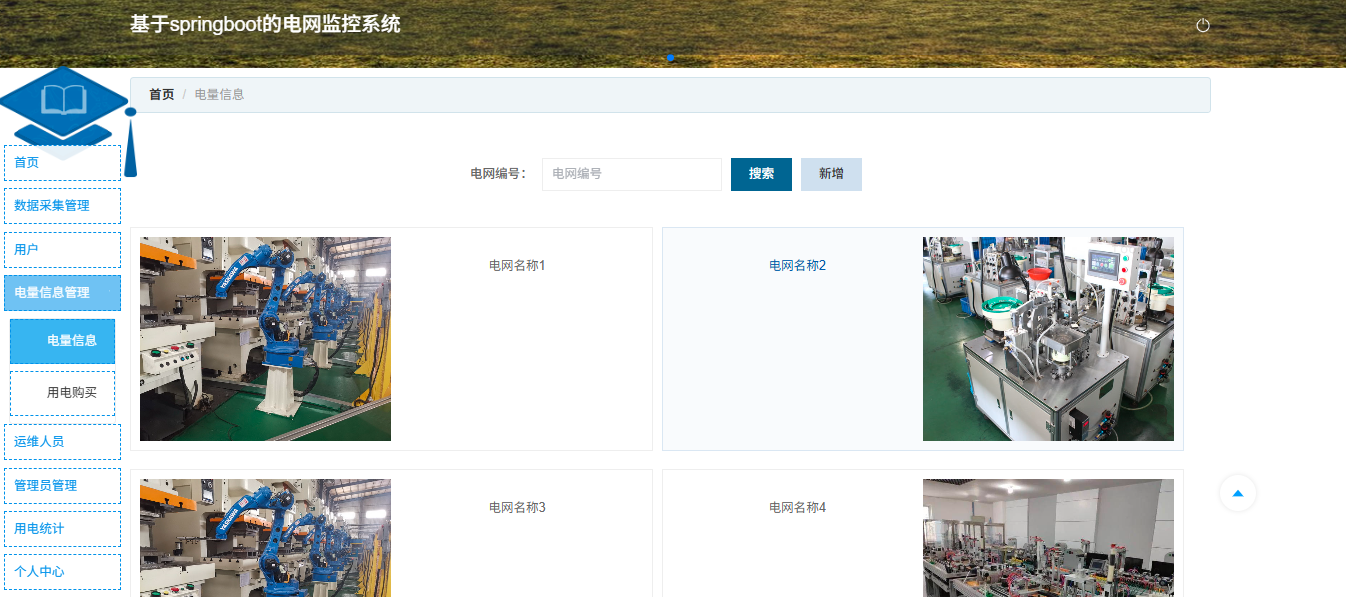This screenshot has width=1346, height=597.
Task: Select 用户 in the sidebar
Action: pyautogui.click(x=62, y=249)
